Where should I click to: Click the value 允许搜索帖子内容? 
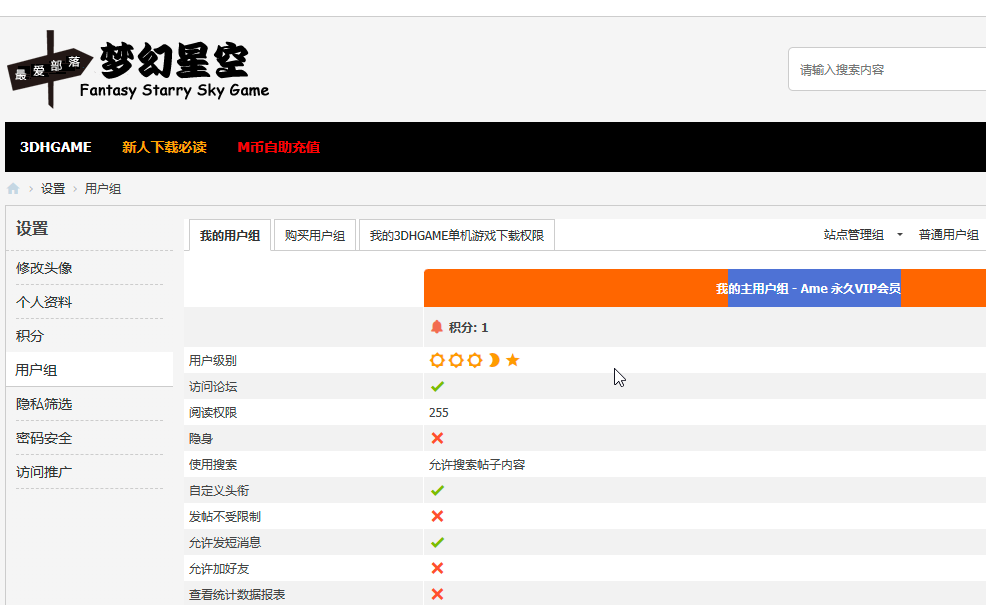tap(477, 465)
